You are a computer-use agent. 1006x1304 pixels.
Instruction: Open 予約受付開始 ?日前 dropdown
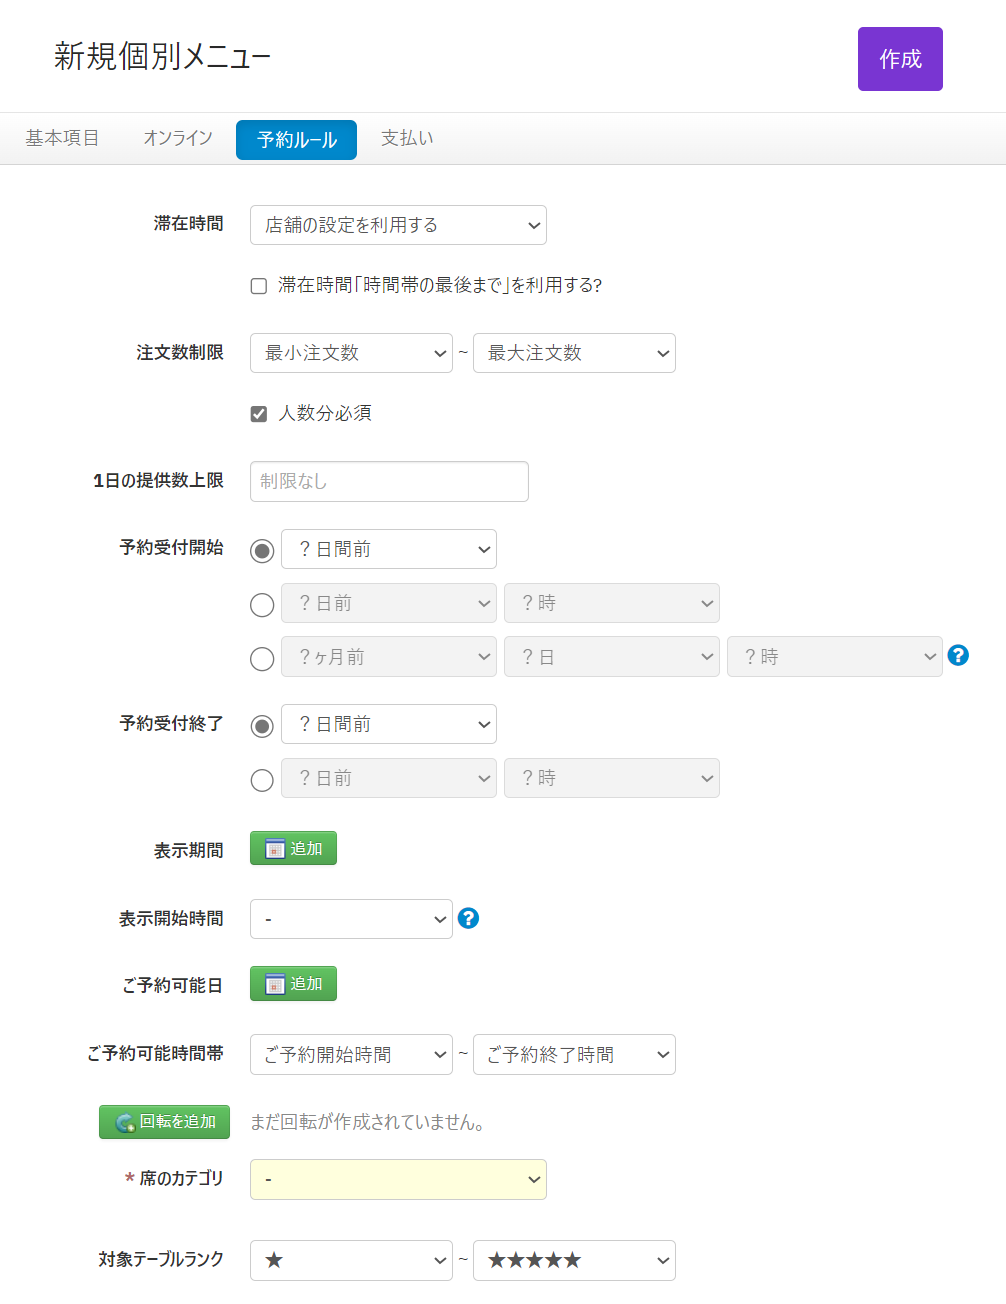pyautogui.click(x=389, y=603)
